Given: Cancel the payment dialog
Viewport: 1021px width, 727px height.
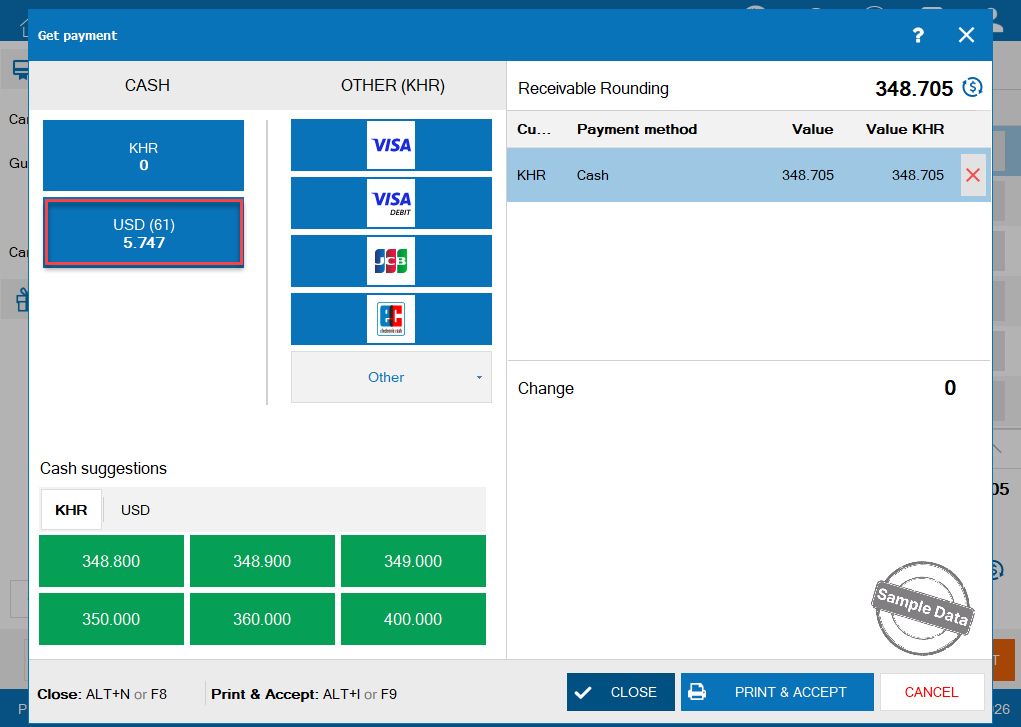Looking at the screenshot, I should (931, 692).
